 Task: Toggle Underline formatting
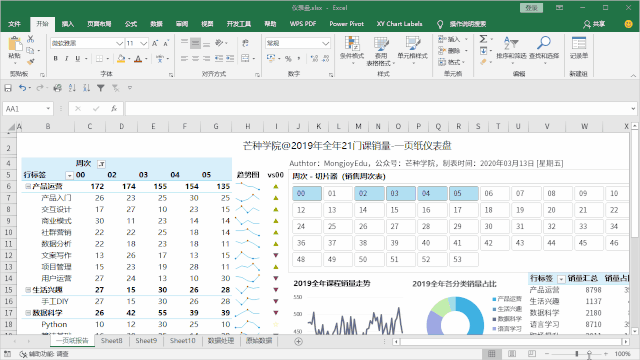[78, 59]
